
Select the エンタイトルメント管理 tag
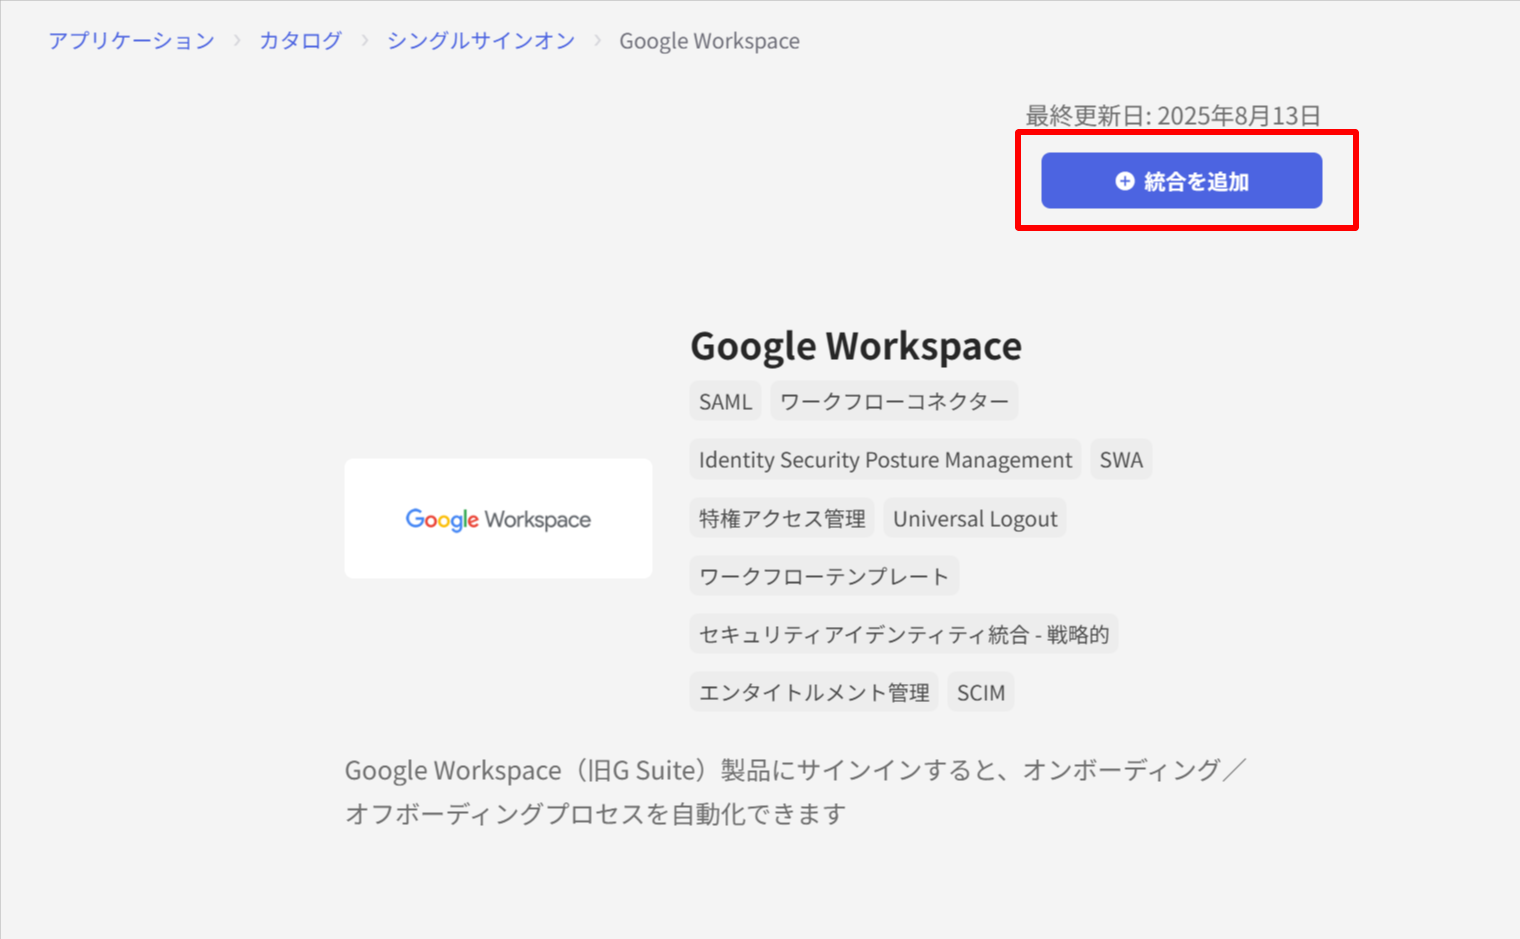click(x=813, y=691)
